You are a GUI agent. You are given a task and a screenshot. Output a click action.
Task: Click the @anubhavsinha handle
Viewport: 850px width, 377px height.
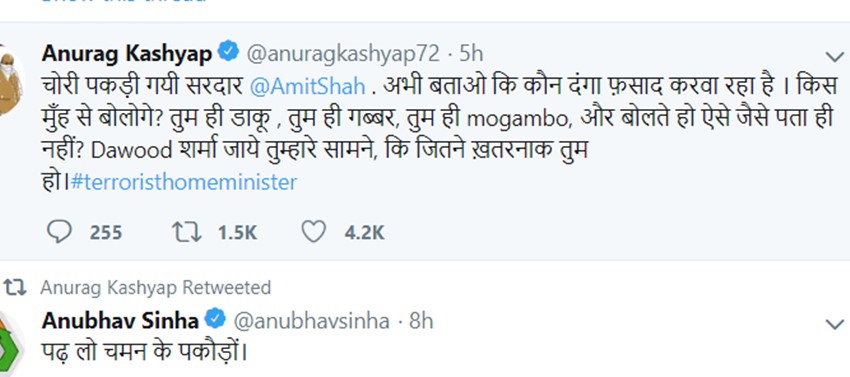[x=311, y=321]
